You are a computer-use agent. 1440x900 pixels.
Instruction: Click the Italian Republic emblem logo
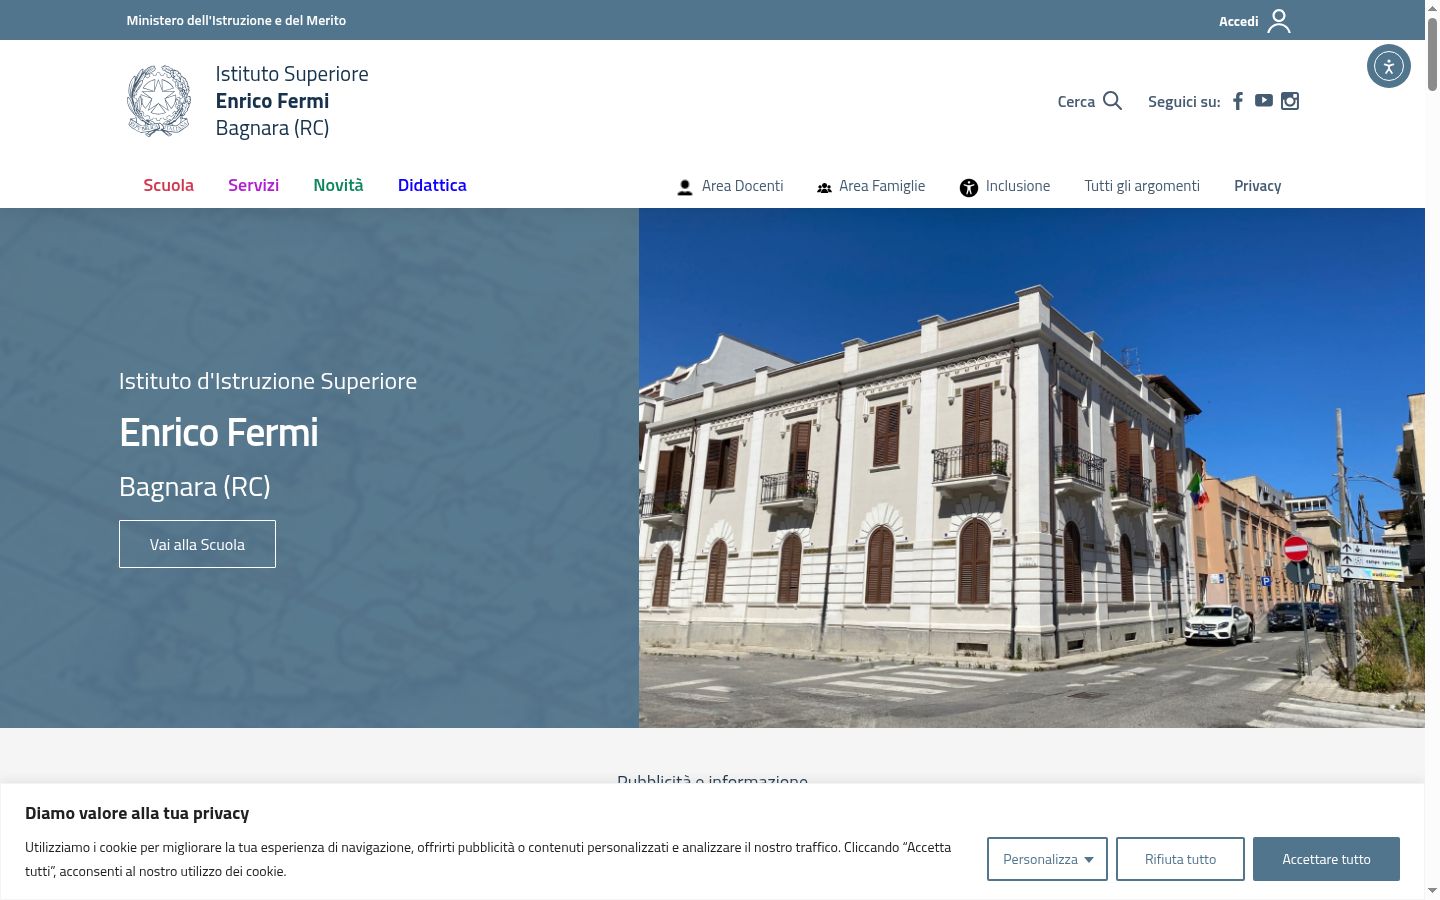pyautogui.click(x=159, y=101)
